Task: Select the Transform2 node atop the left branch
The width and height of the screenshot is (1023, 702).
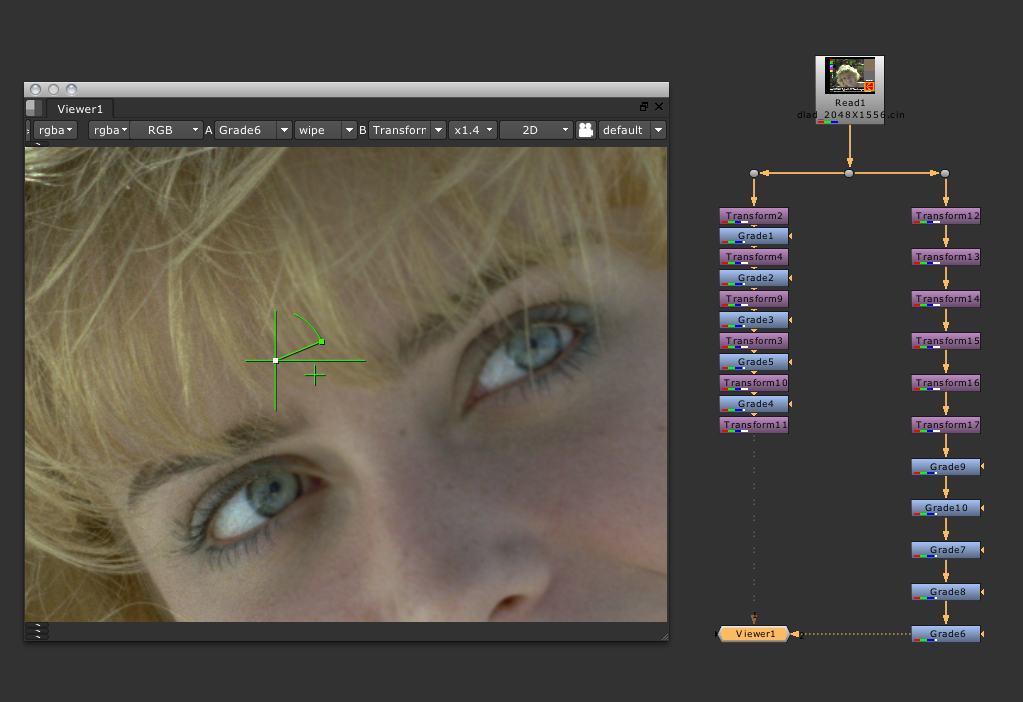Action: [753, 215]
